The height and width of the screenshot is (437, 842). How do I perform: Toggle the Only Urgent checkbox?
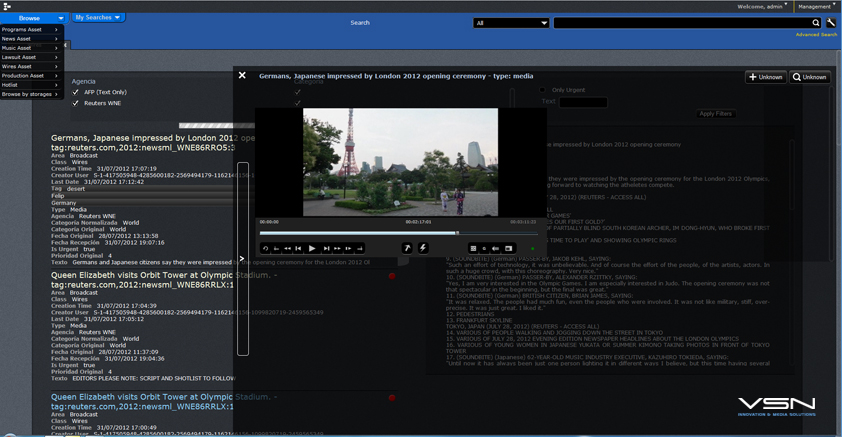[x=544, y=90]
